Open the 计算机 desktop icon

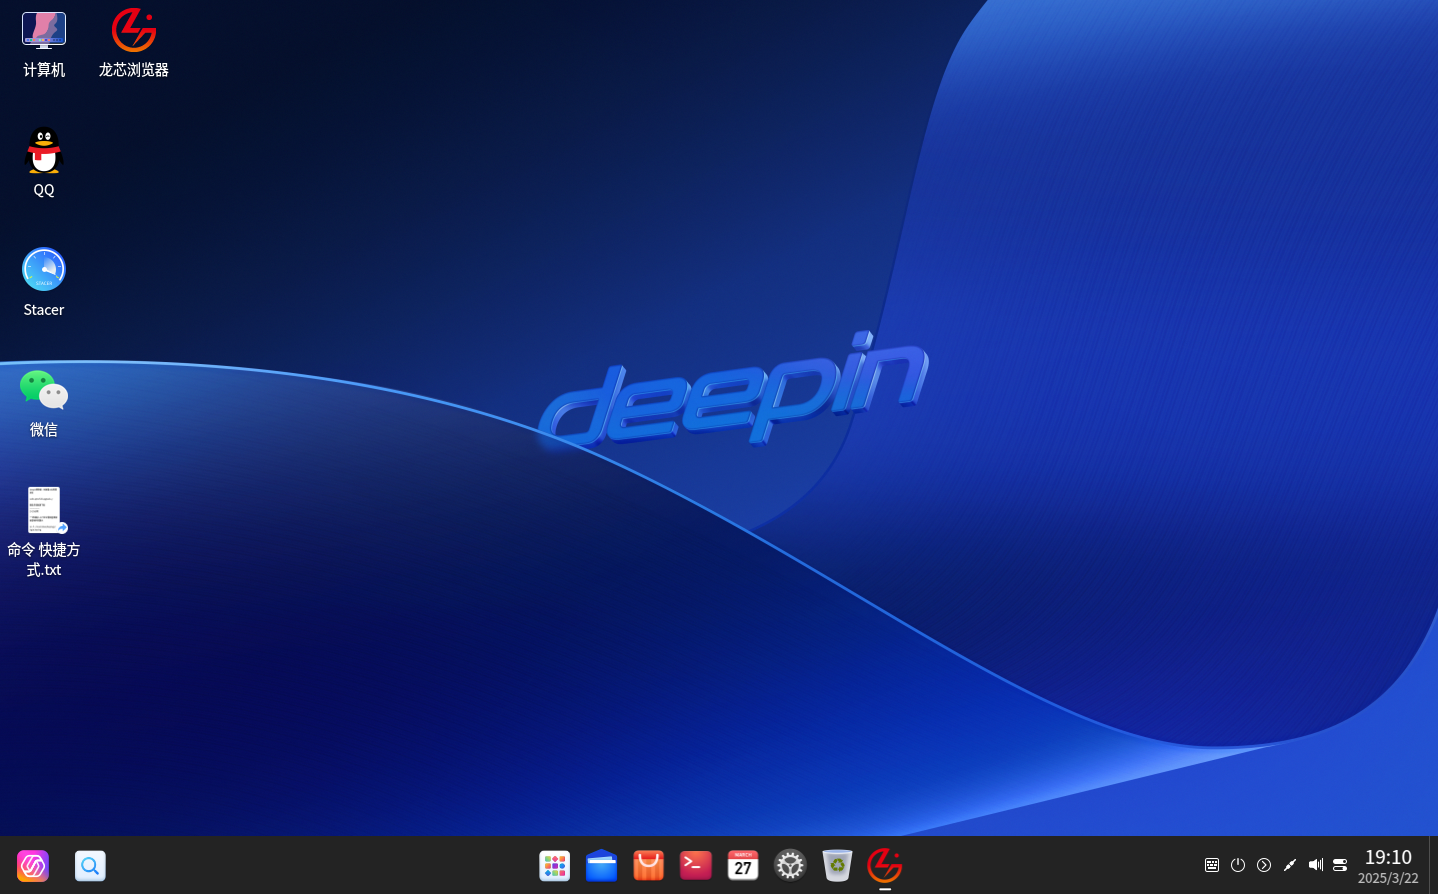pos(44,45)
